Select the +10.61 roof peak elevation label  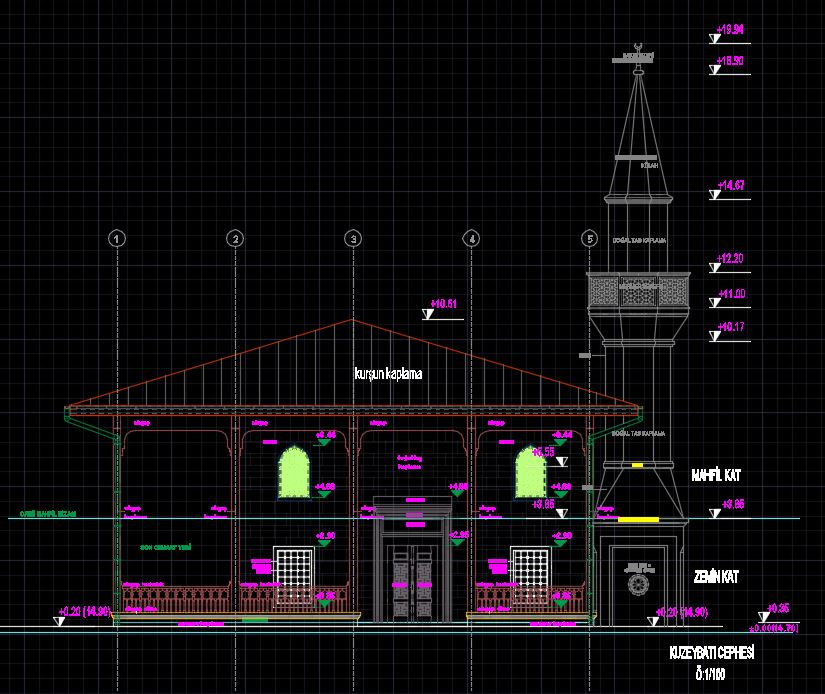click(444, 304)
